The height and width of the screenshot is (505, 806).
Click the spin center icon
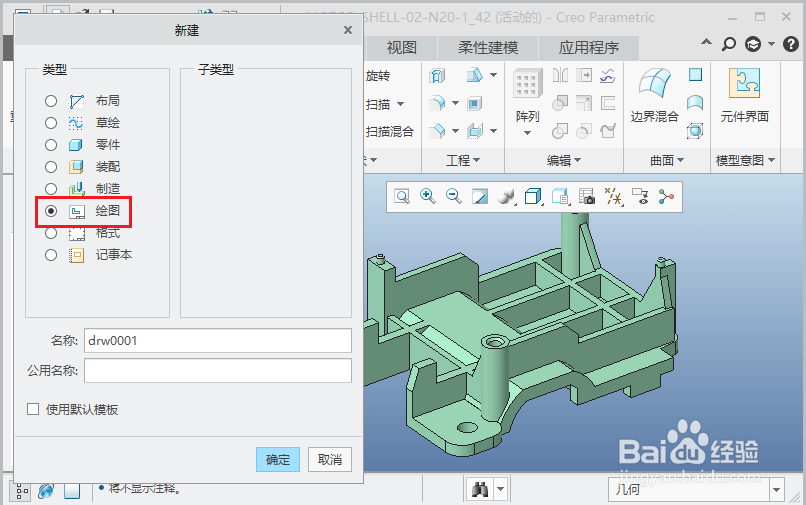pos(666,196)
